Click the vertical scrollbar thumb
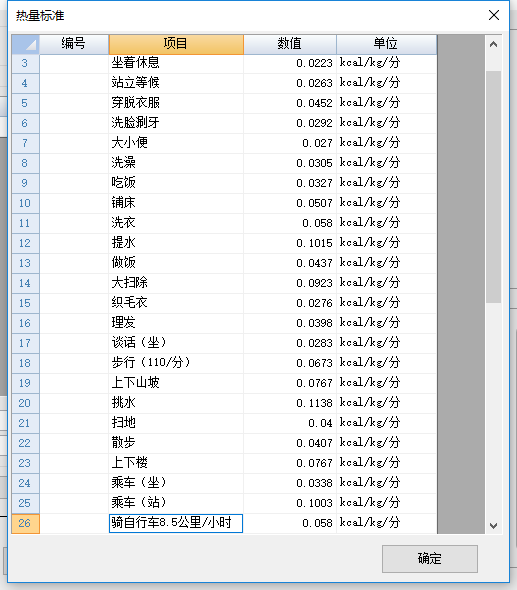 point(493,187)
